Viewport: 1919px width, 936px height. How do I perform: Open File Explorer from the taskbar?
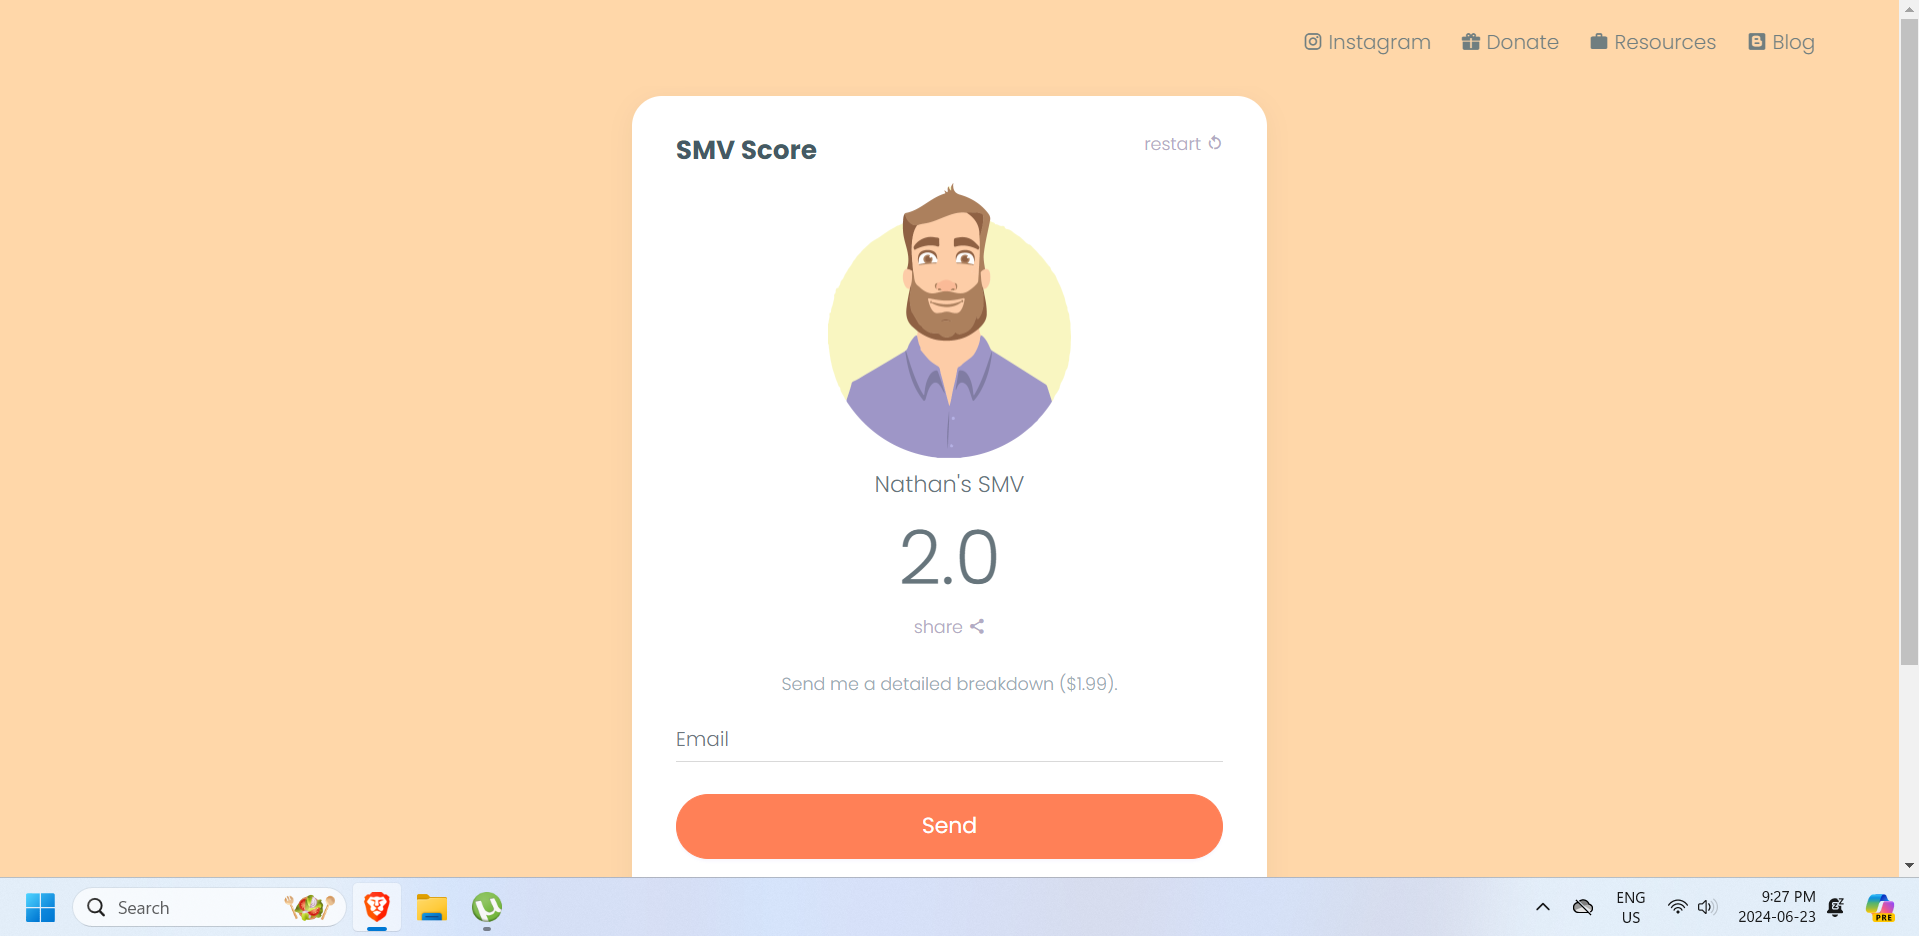pyautogui.click(x=432, y=907)
